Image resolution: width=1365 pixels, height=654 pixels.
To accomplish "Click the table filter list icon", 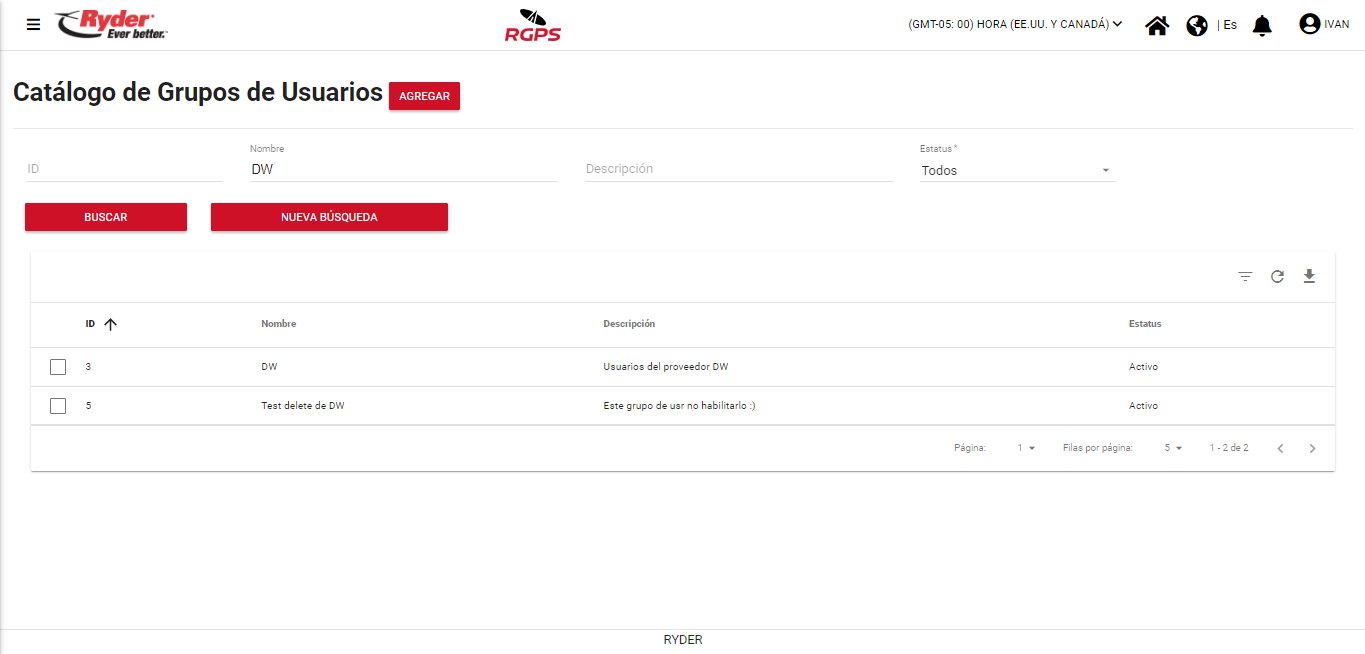I will click(x=1245, y=277).
